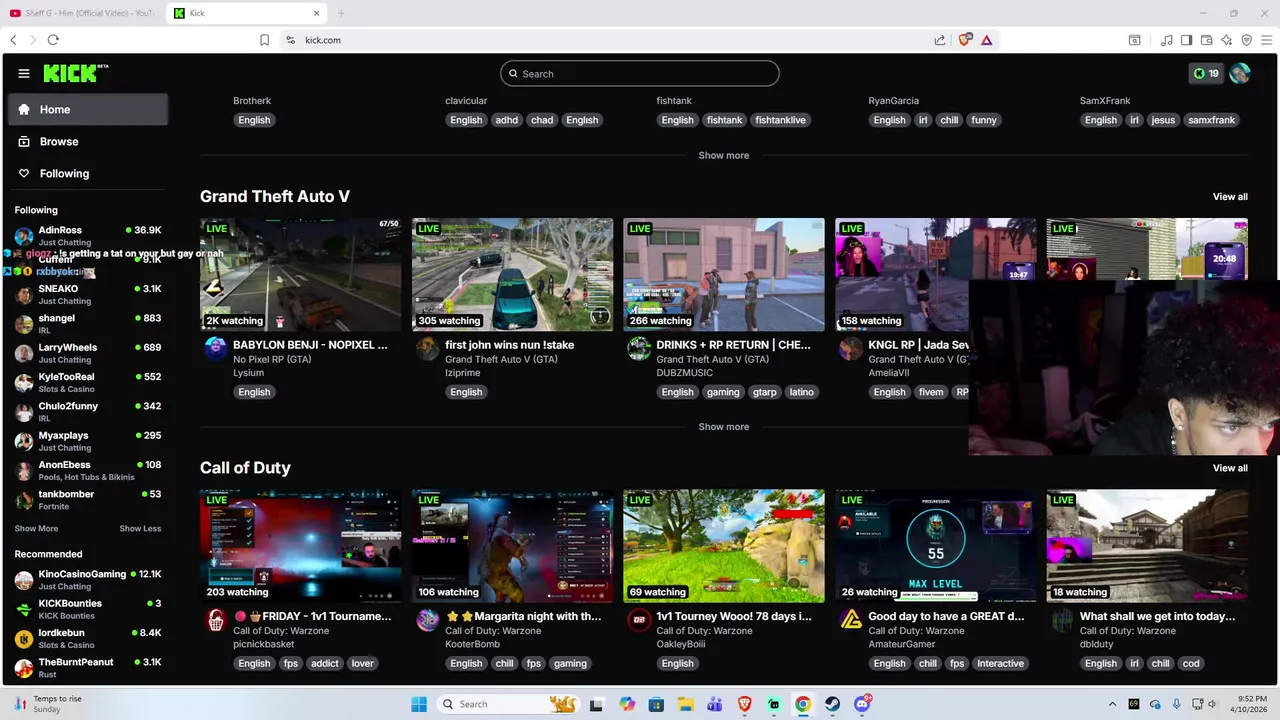Screen dimensions: 1280x720
Task: Toggle the browser sidebar panel icon
Action: pos(1186,40)
